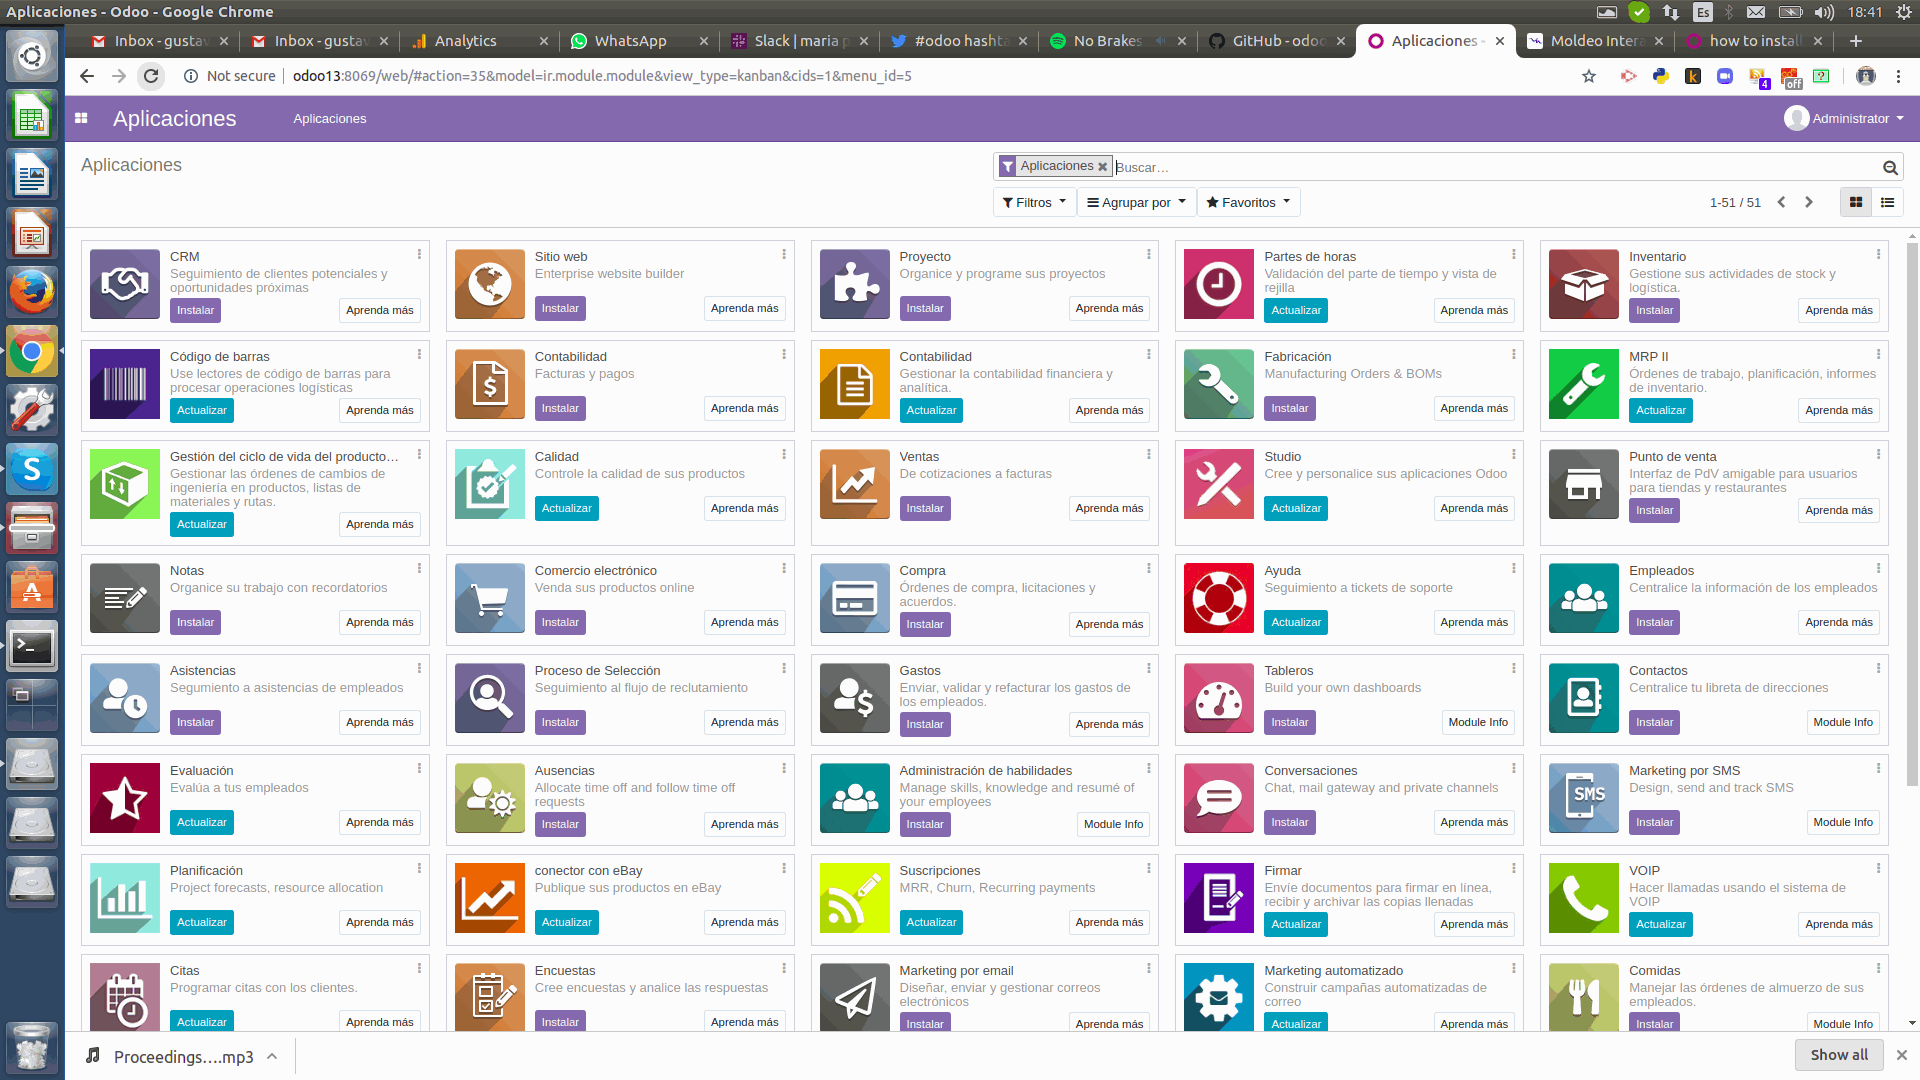Bookmark this page with the star icon

pos(1589,76)
